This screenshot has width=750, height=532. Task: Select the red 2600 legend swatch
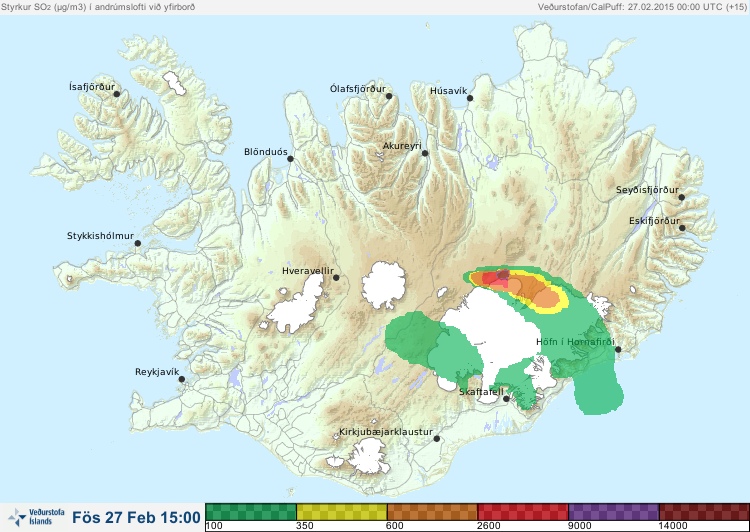pos(523,511)
